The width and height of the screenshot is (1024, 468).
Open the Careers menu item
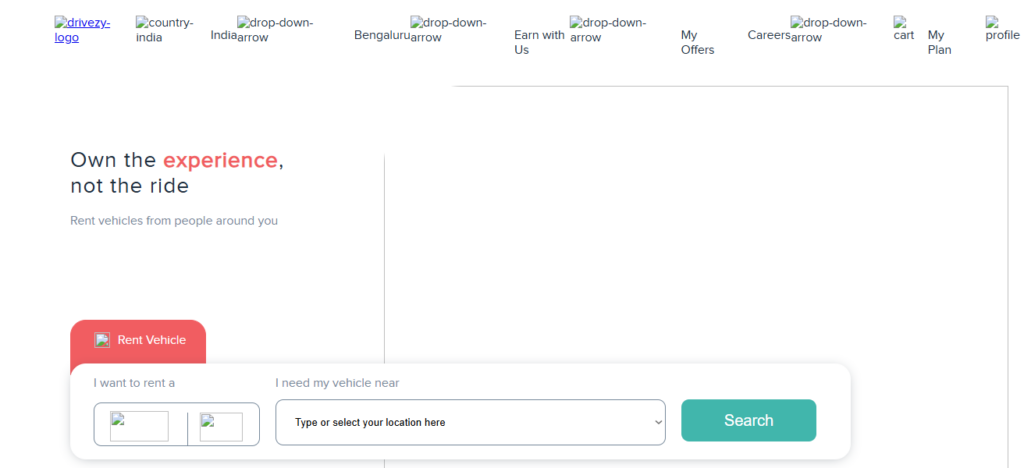click(x=768, y=35)
